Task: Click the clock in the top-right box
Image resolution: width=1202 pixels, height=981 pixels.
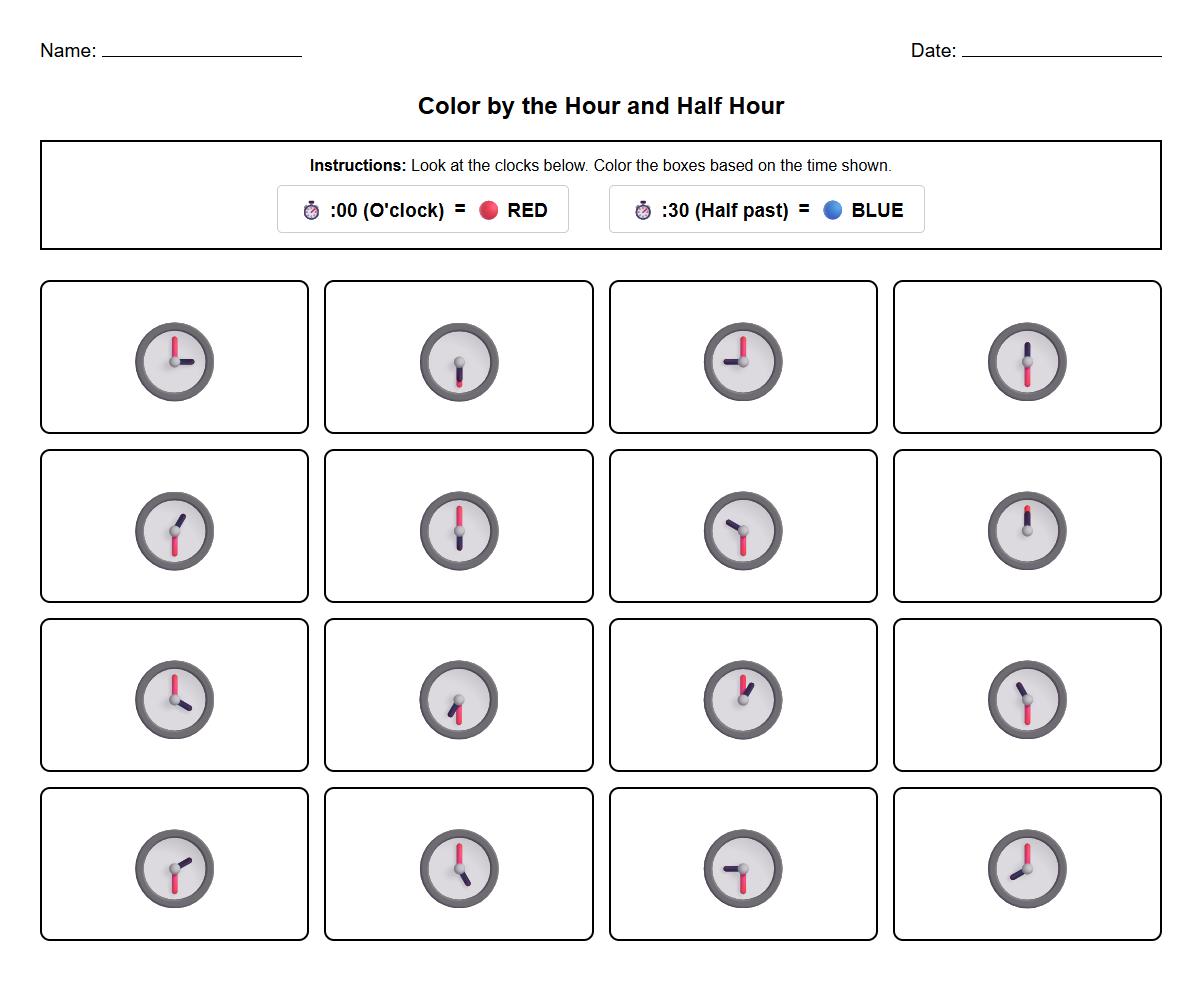Action: (1026, 360)
